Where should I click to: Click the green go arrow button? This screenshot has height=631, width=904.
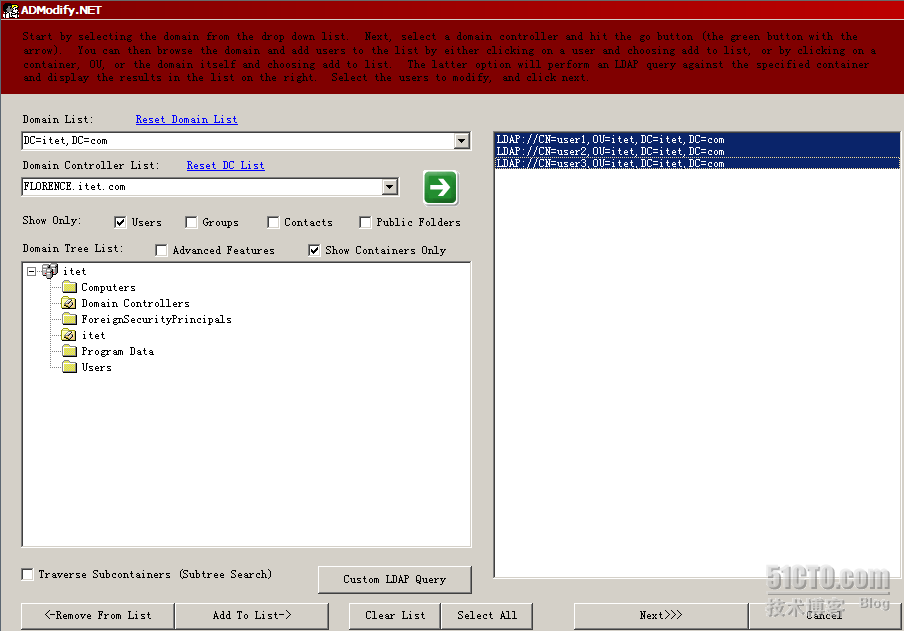[x=440, y=187]
